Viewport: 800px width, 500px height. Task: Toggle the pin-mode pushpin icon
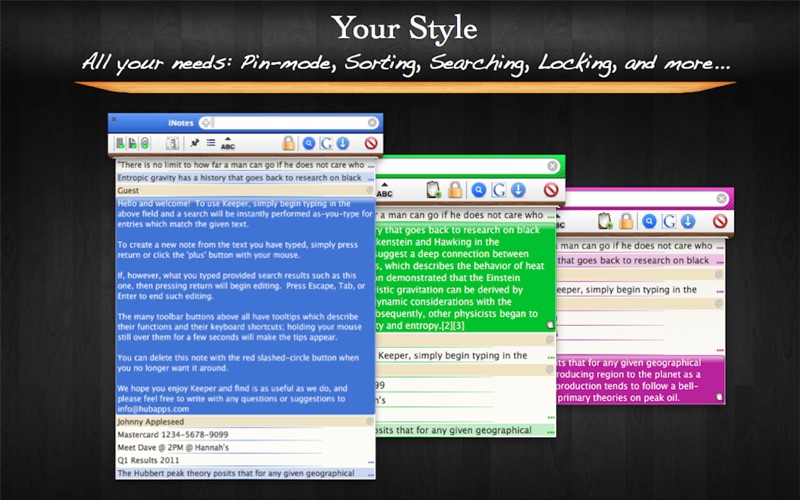[x=194, y=143]
